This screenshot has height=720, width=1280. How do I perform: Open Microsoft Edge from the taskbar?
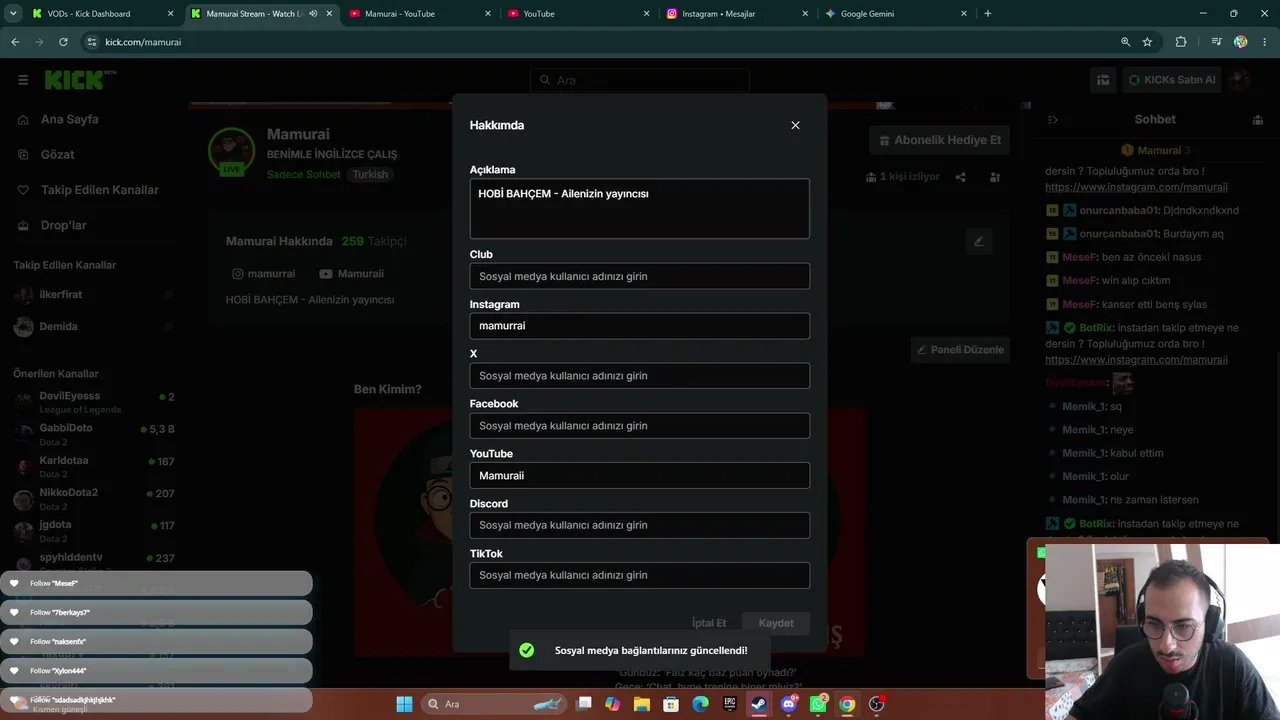tap(700, 704)
